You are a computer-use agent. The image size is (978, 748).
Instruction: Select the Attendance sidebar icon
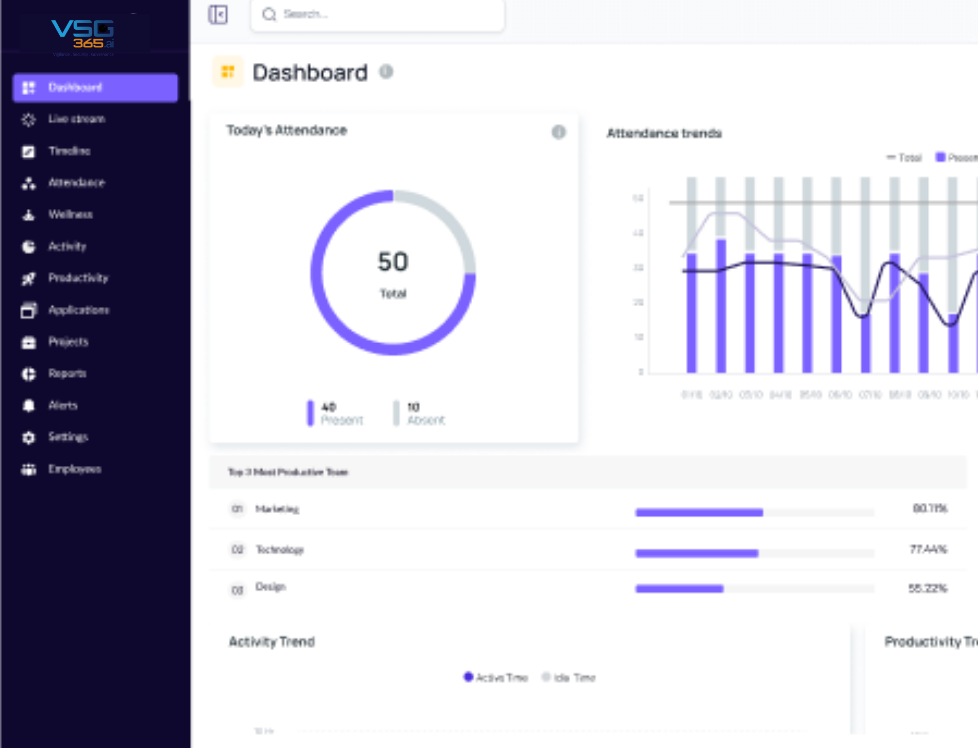(28, 182)
